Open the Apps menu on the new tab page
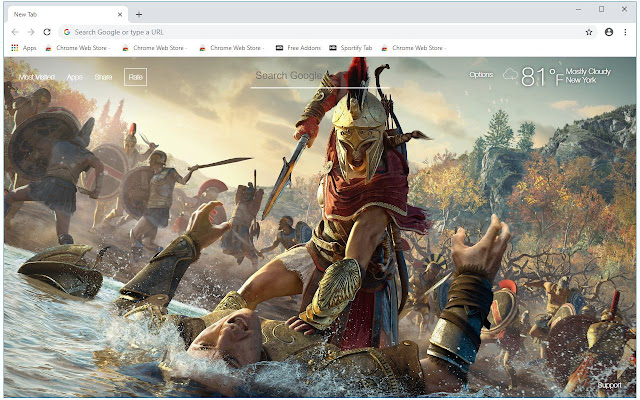The image size is (640, 400). [x=74, y=77]
